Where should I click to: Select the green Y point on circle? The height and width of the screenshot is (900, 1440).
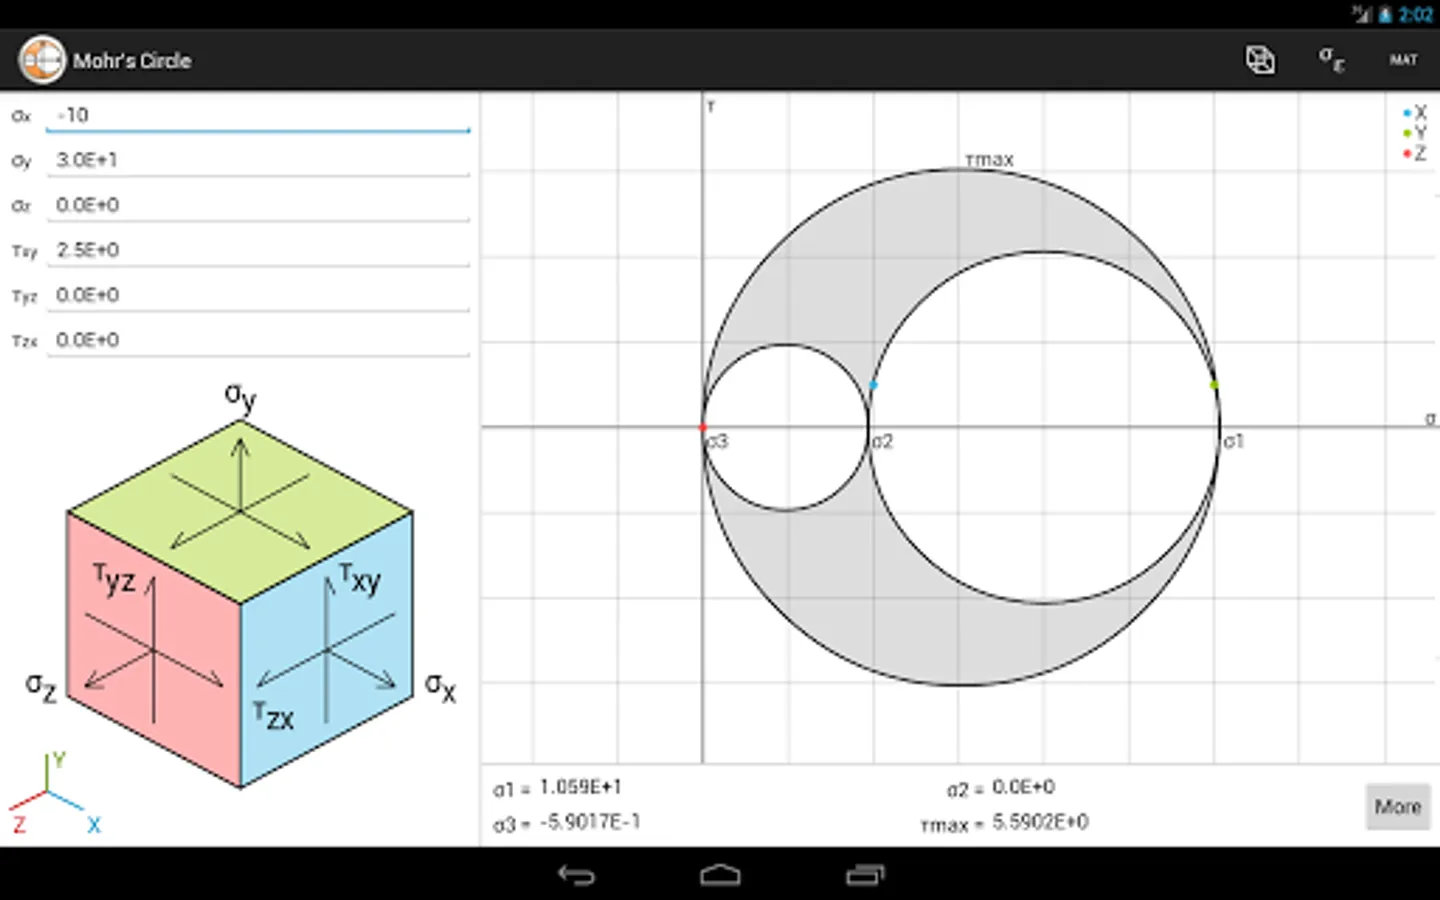coord(1214,385)
